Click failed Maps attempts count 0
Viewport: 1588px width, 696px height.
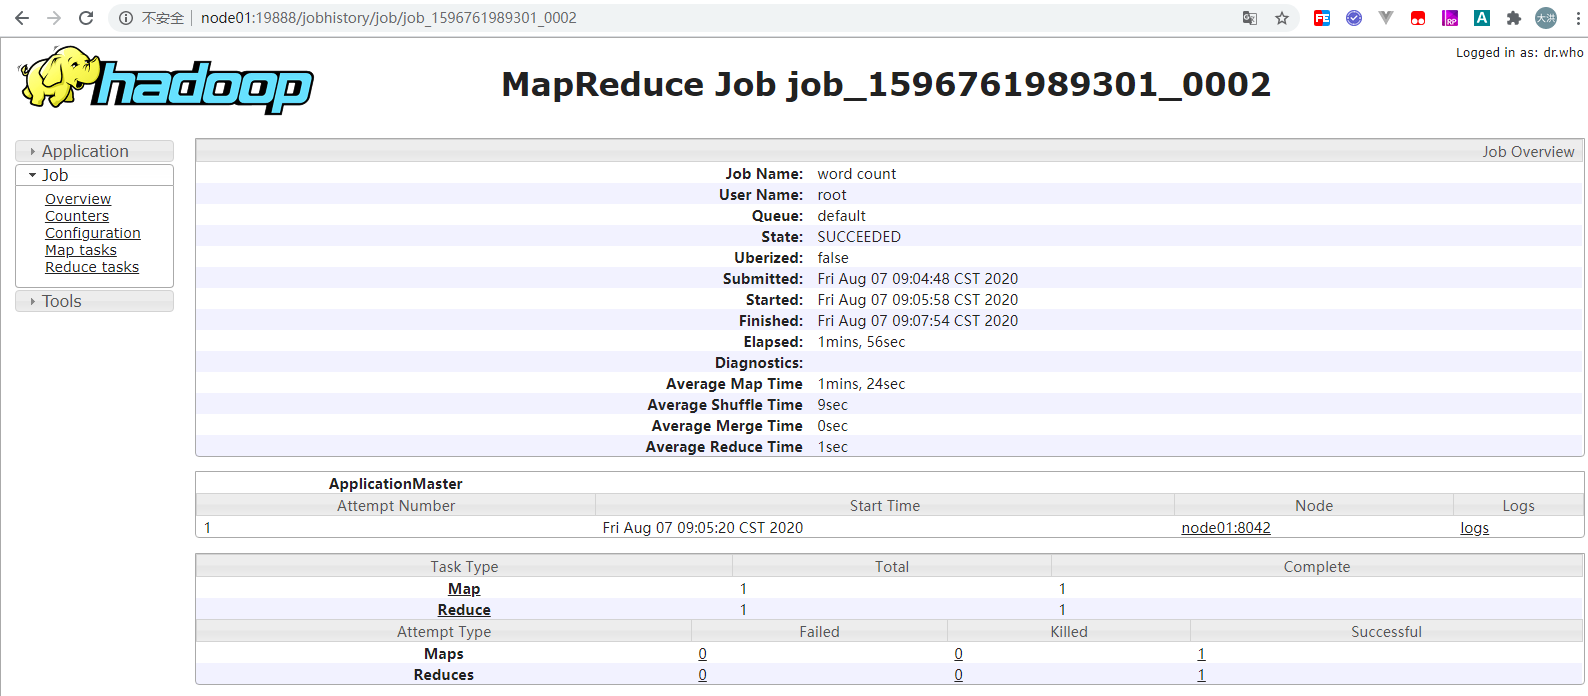point(702,654)
